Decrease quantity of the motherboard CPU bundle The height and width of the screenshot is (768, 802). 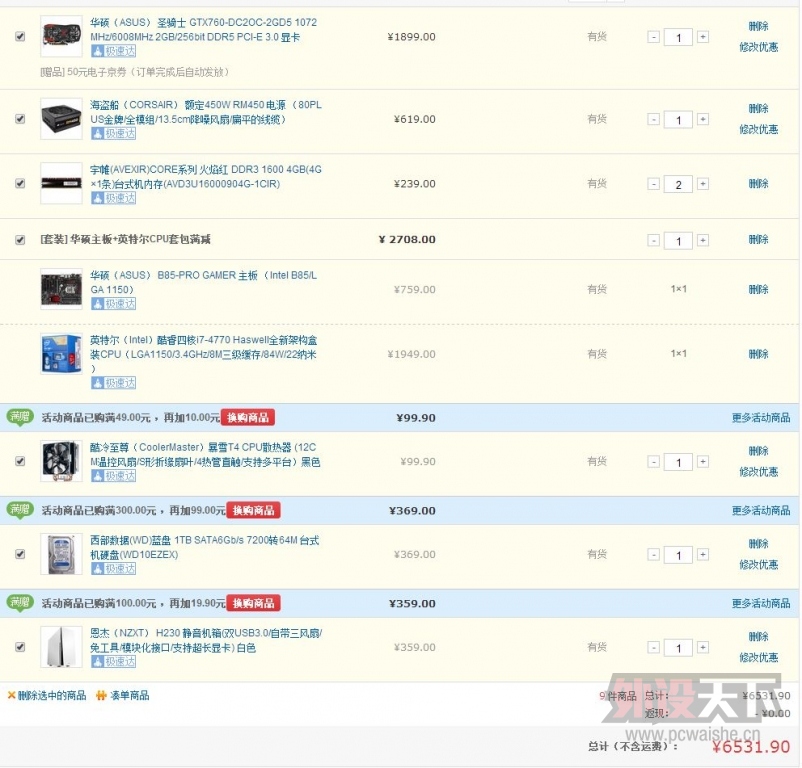[x=653, y=240]
